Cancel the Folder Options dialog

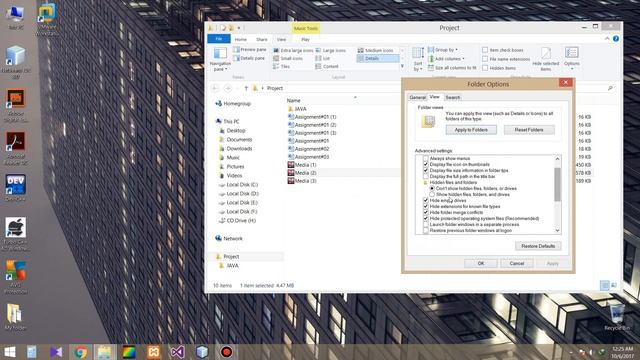(517, 264)
